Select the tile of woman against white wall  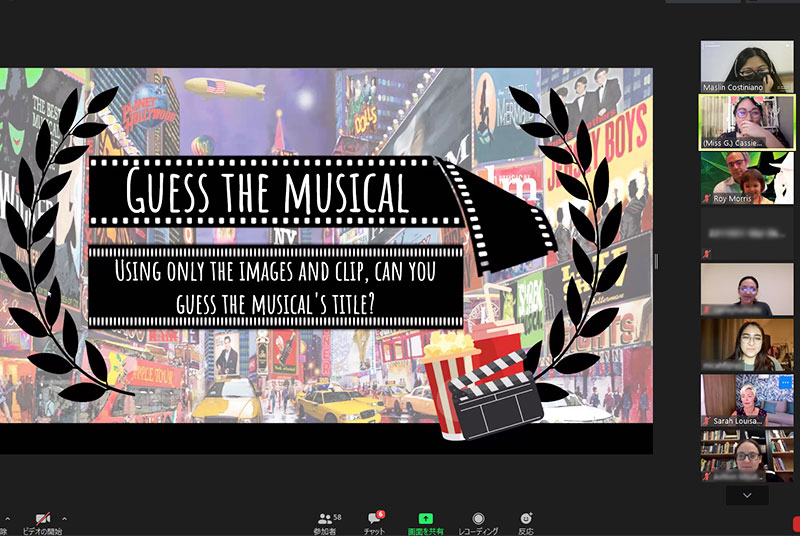pos(747,289)
